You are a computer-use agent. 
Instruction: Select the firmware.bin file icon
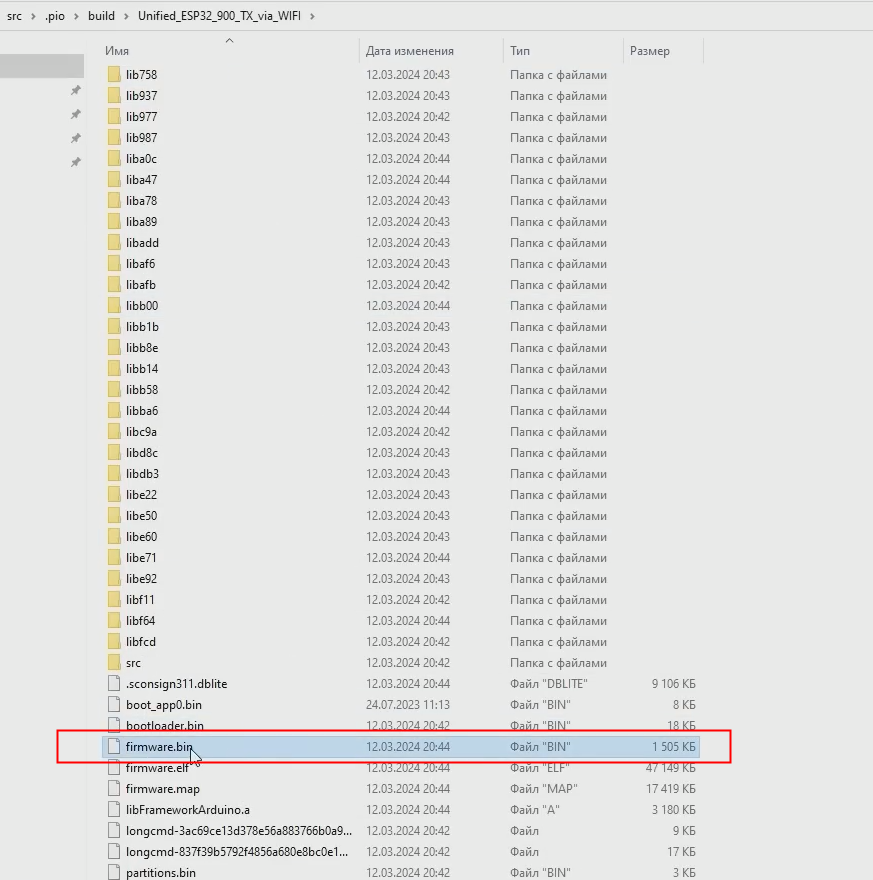click(114, 747)
